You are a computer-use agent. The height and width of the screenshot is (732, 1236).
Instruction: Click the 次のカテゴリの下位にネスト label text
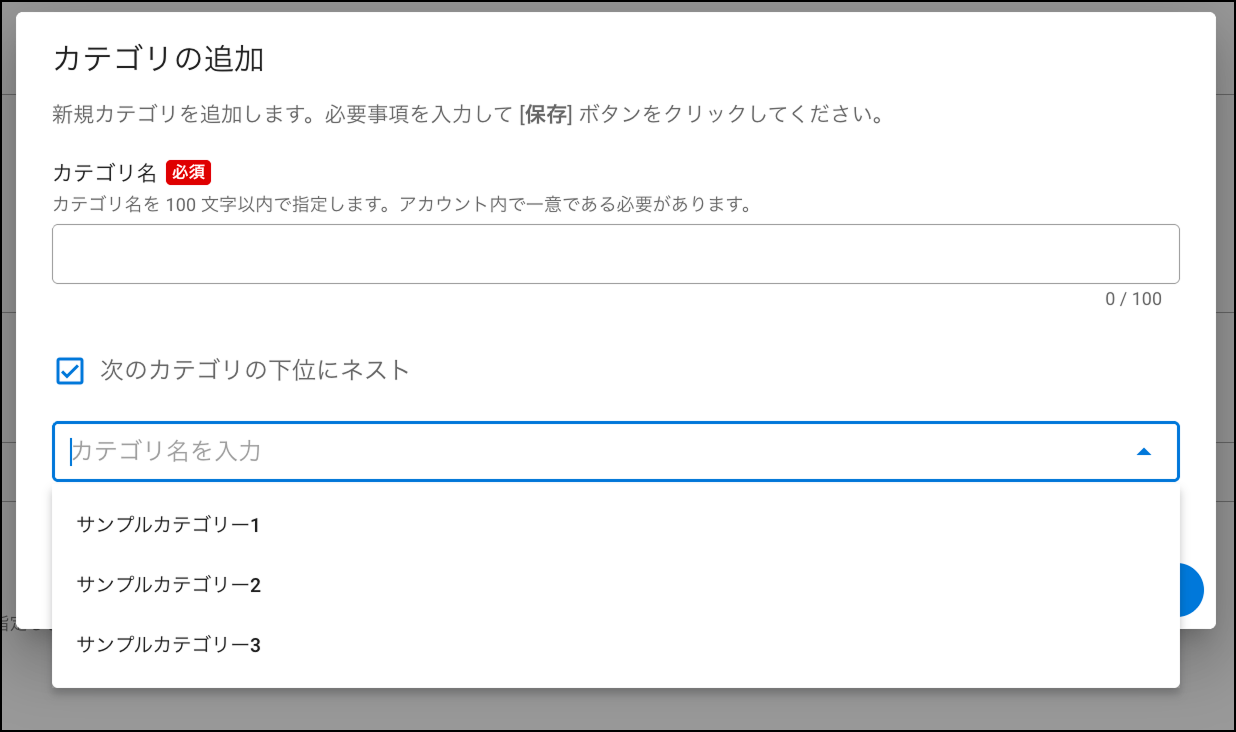pos(255,370)
